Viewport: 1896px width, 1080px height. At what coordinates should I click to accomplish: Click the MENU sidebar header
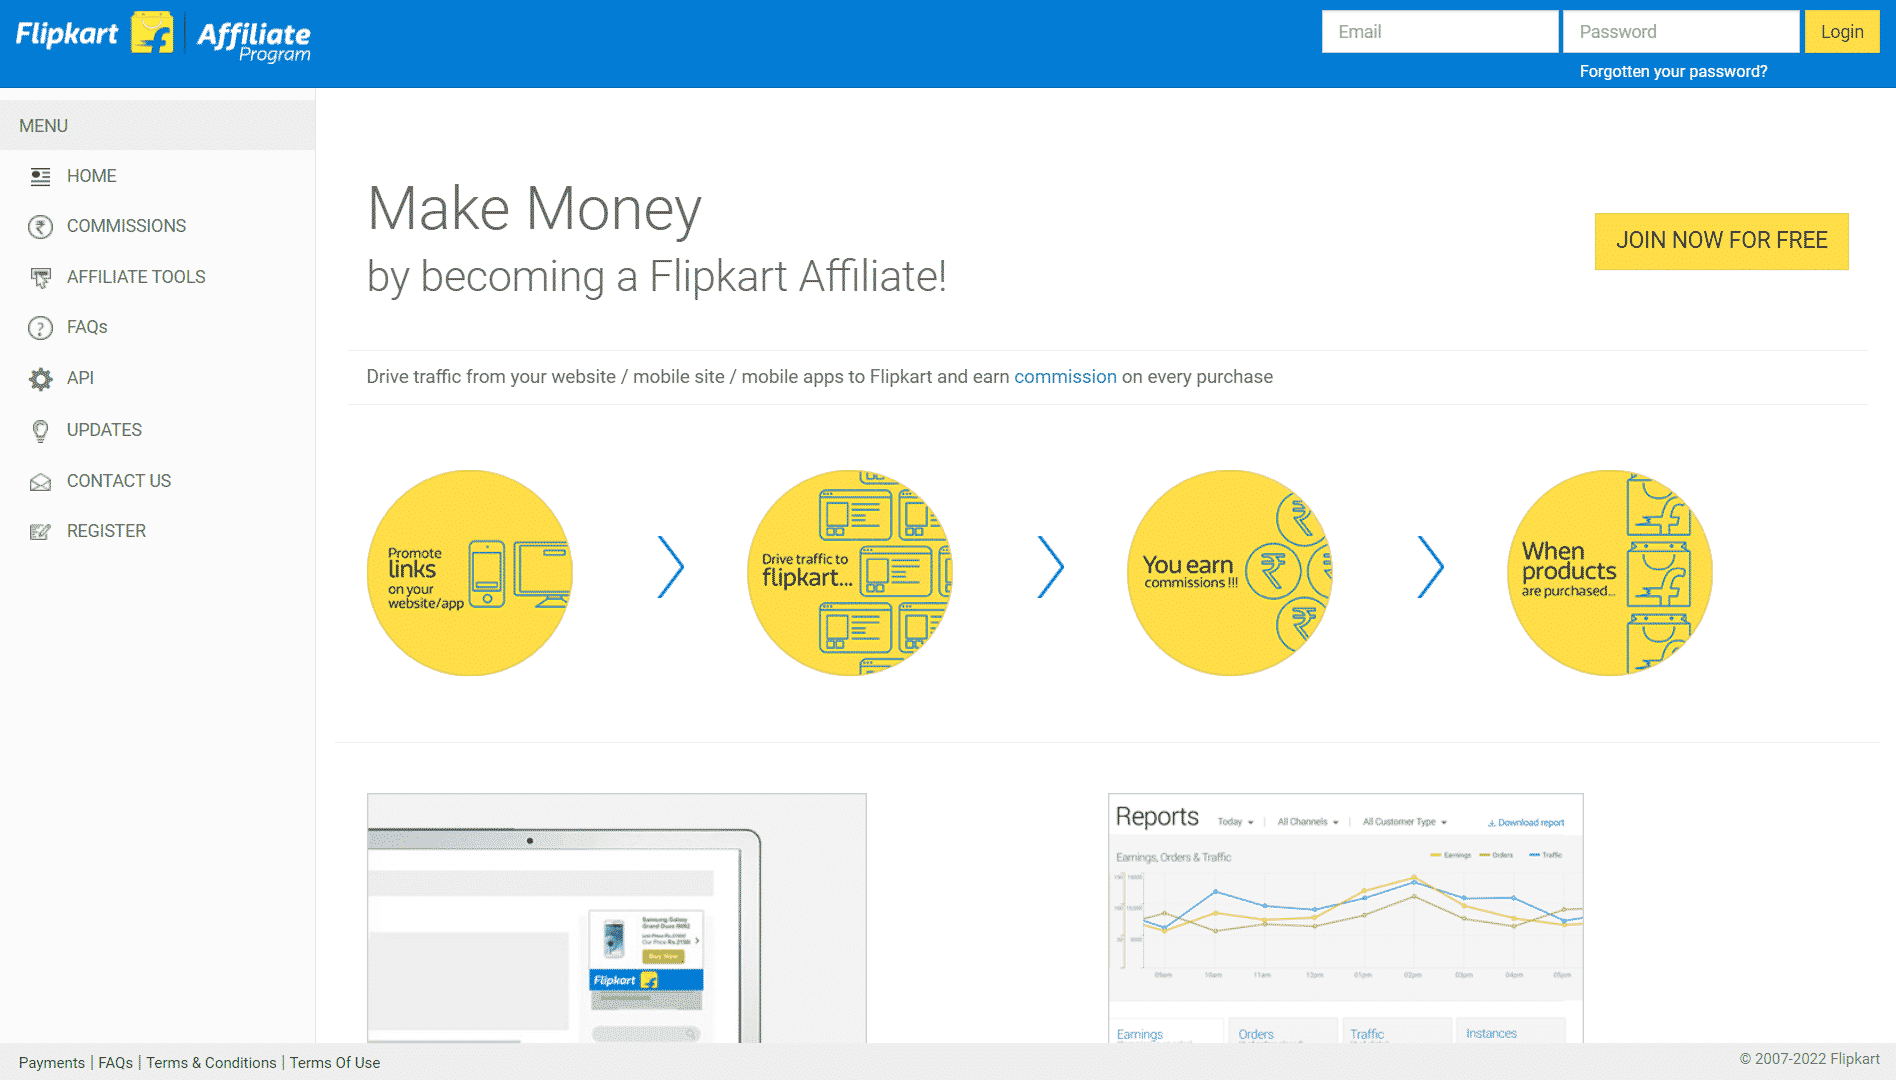click(157, 126)
